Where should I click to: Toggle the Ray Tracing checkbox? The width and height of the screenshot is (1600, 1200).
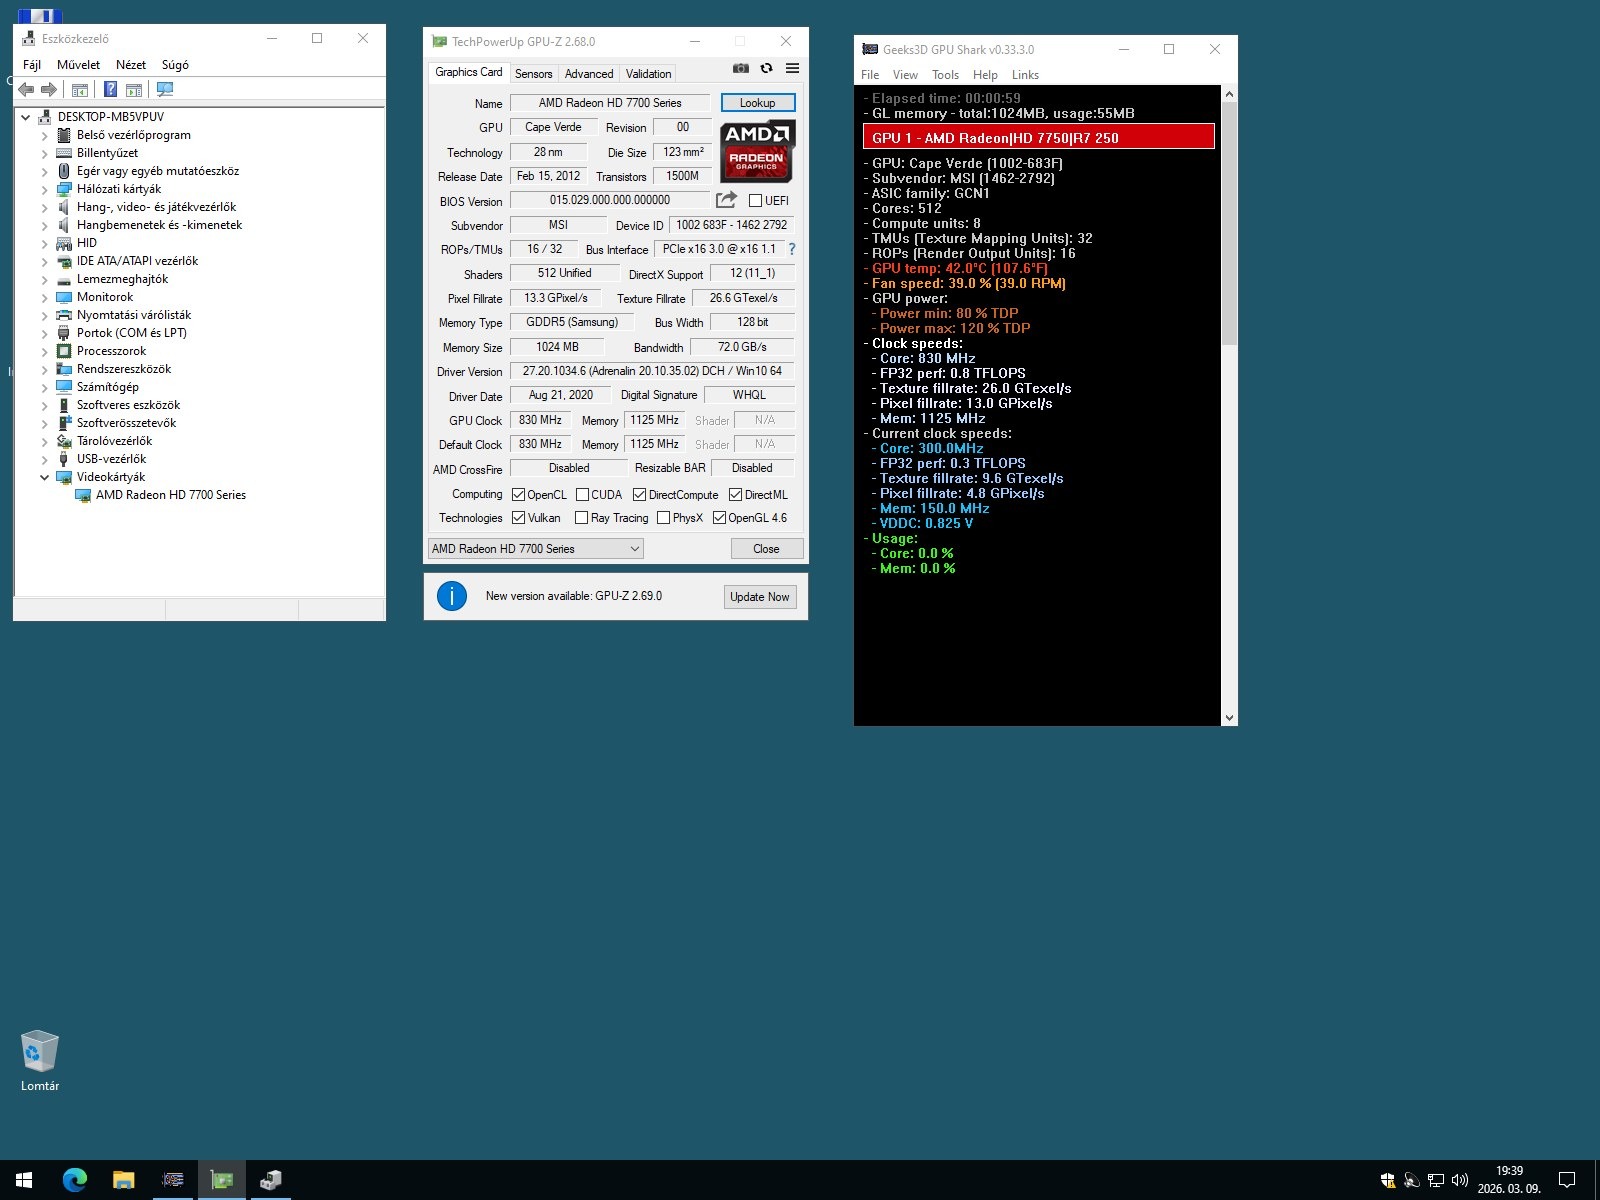click(x=582, y=518)
